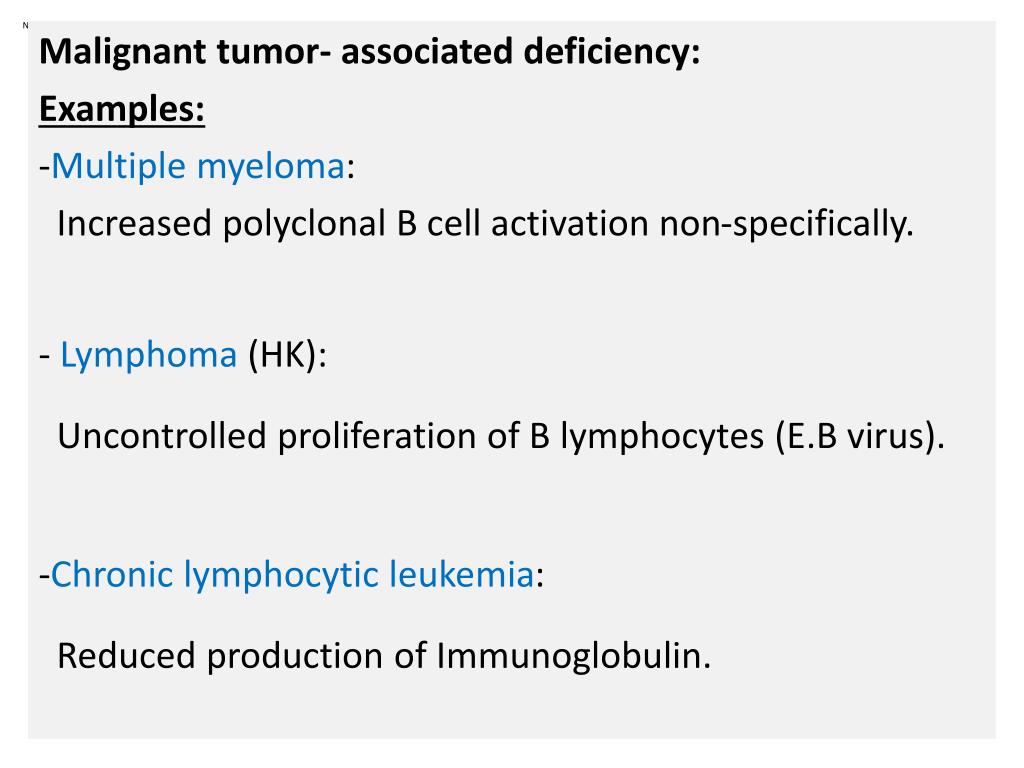Image resolution: width=1024 pixels, height=768 pixels.
Task: Click the blue 'Chronic lymphocytic leukemia' text
Action: click(293, 575)
